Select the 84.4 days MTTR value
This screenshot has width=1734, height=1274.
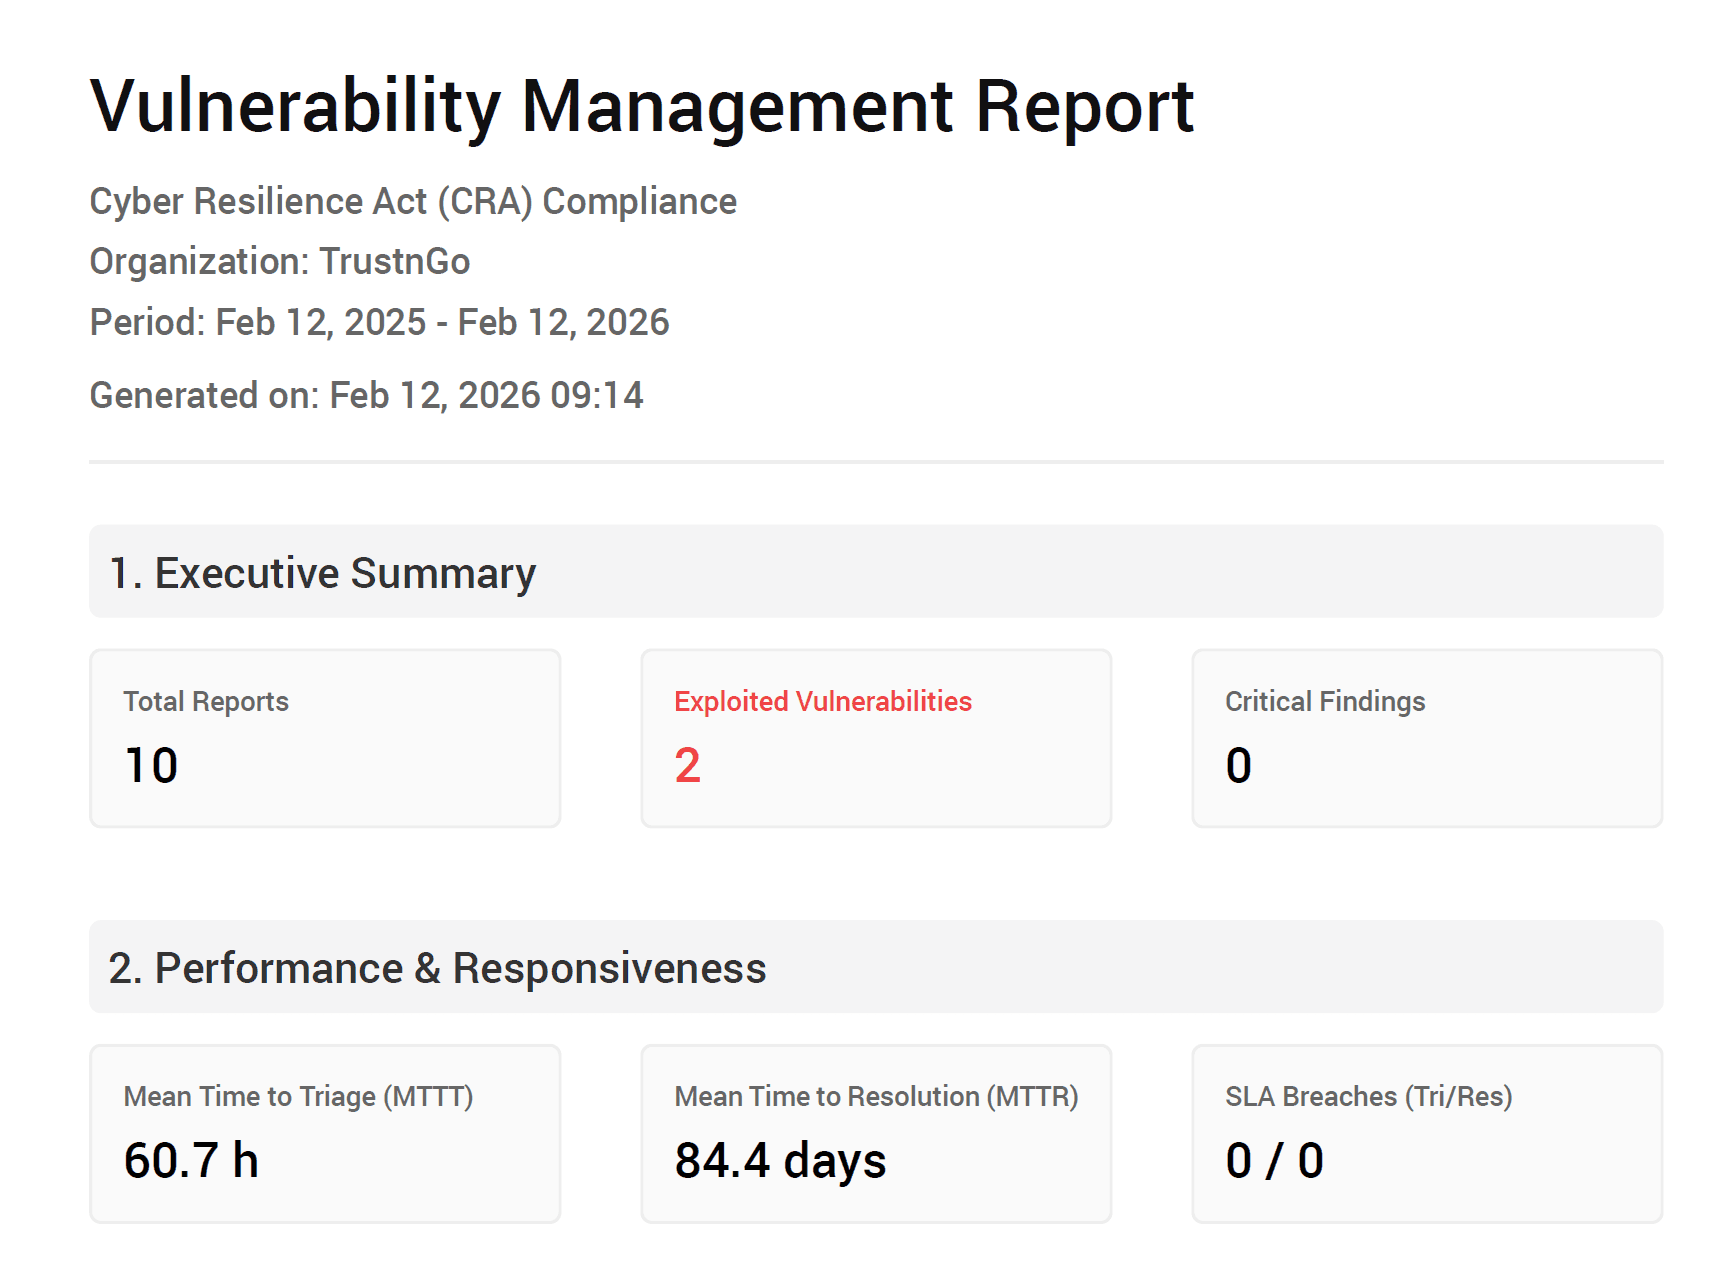[x=780, y=1160]
